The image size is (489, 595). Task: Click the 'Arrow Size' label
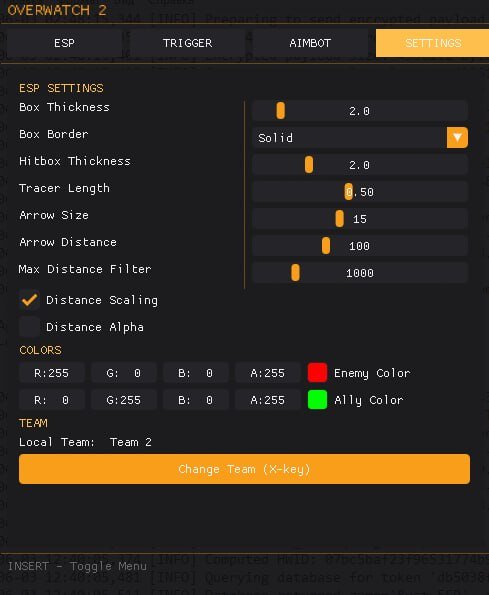click(53, 215)
